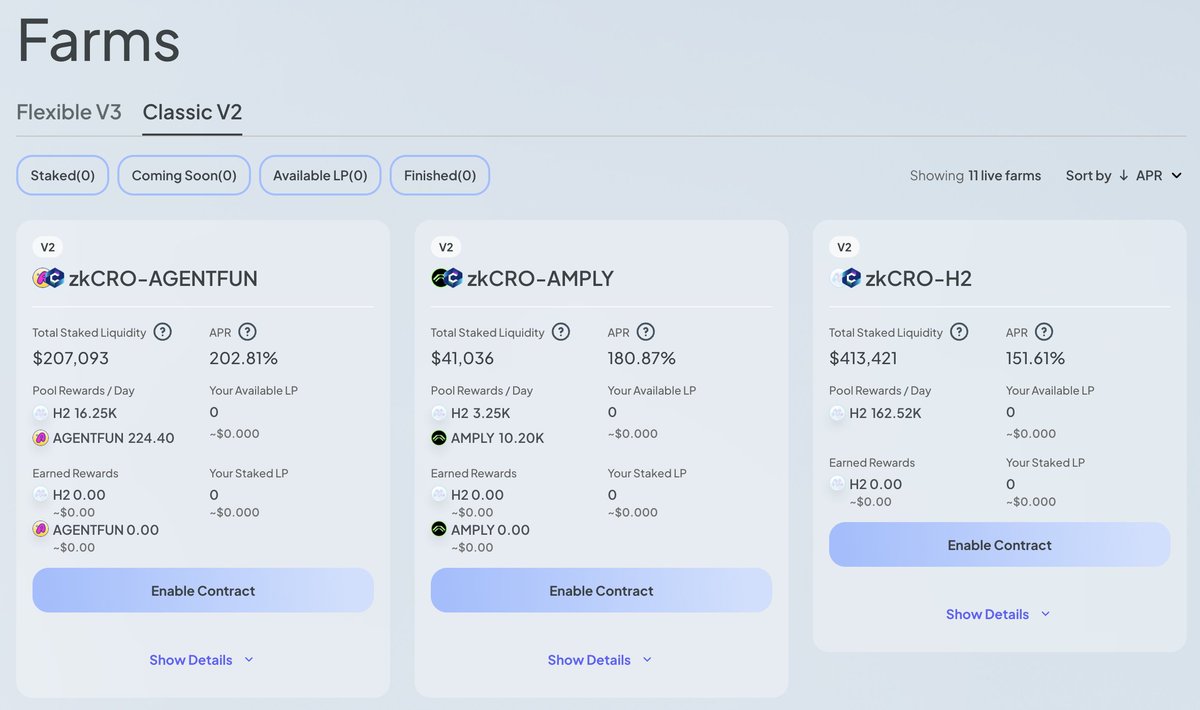Viewport: 1200px width, 710px height.
Task: Open the APR help icon on zkCRO-AGENTFUN
Action: [246, 332]
